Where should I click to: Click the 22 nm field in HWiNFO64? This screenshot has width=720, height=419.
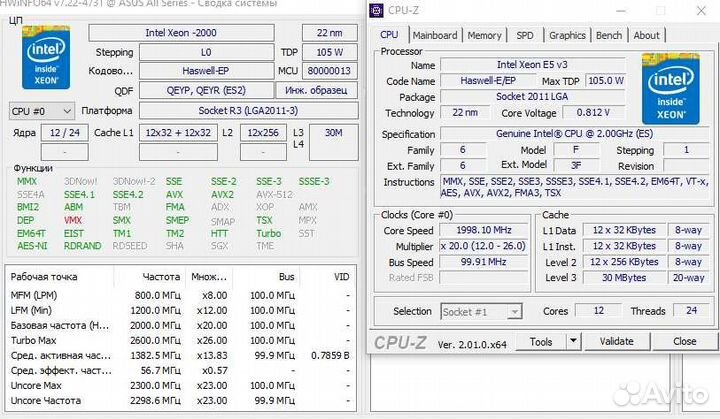(330, 33)
